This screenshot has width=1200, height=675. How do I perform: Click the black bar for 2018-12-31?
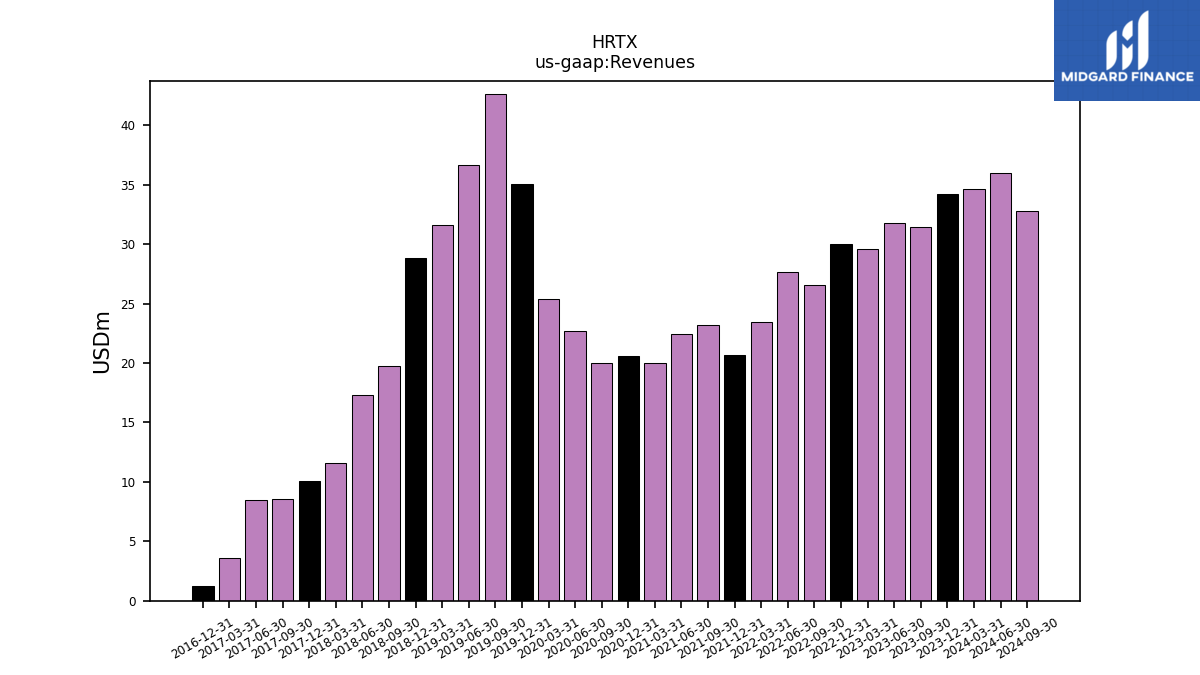pyautogui.click(x=415, y=430)
